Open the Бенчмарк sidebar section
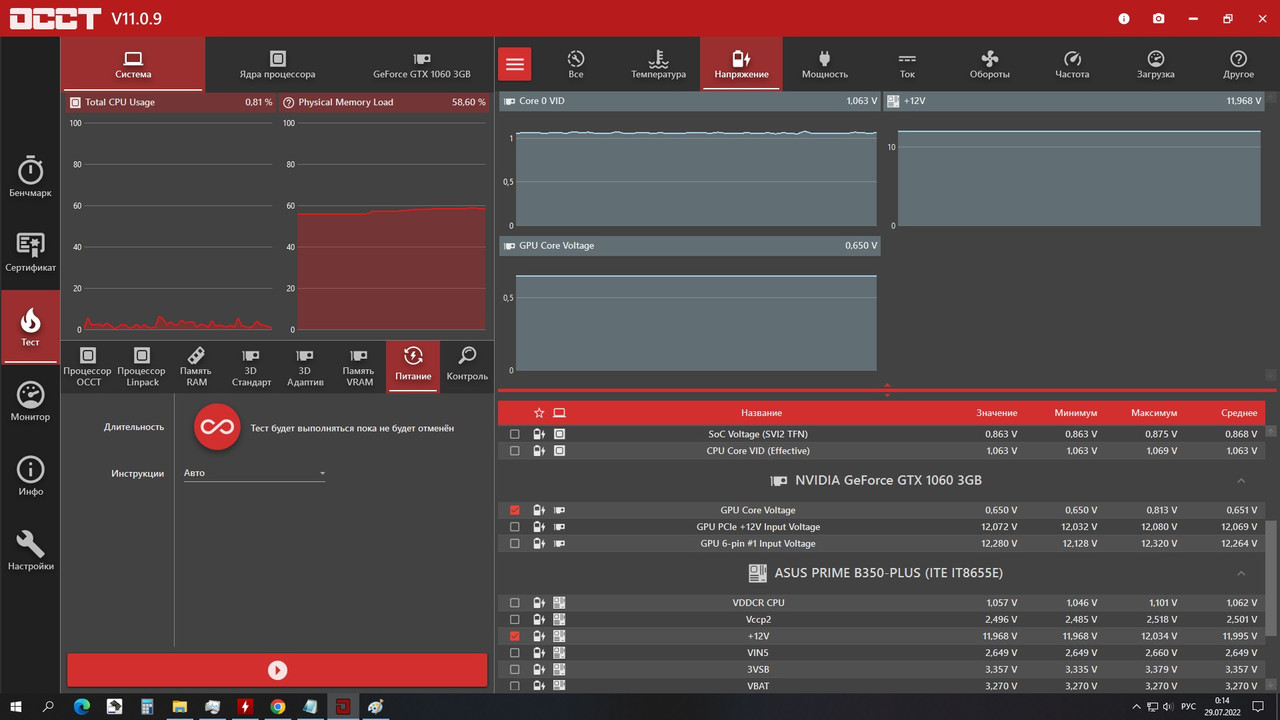 30,177
